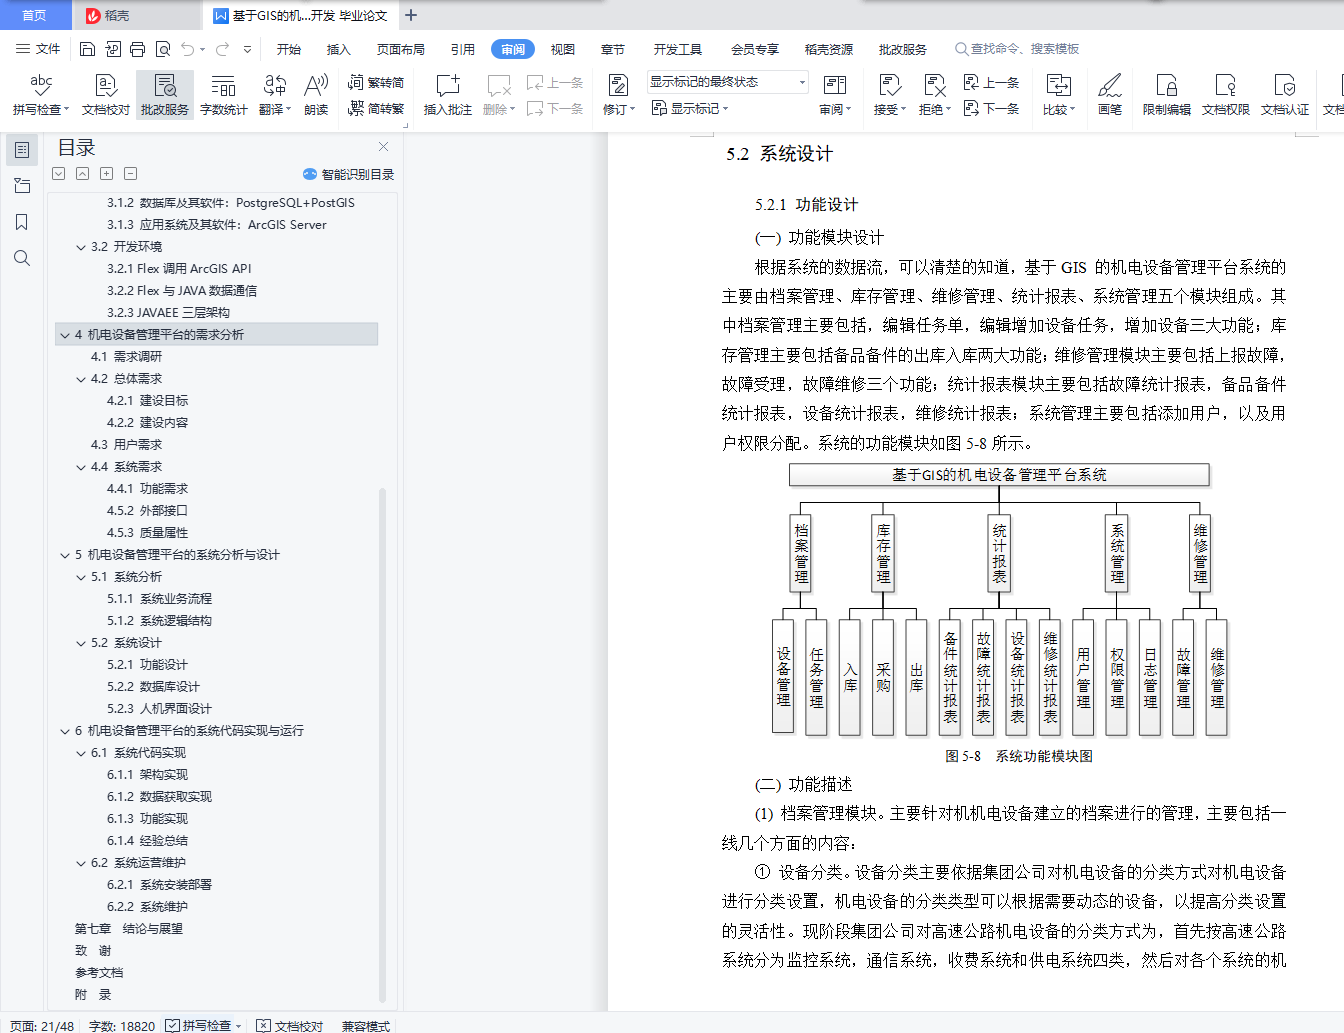Open print preview from quick access bar
The width and height of the screenshot is (1344, 1033).
click(x=162, y=49)
